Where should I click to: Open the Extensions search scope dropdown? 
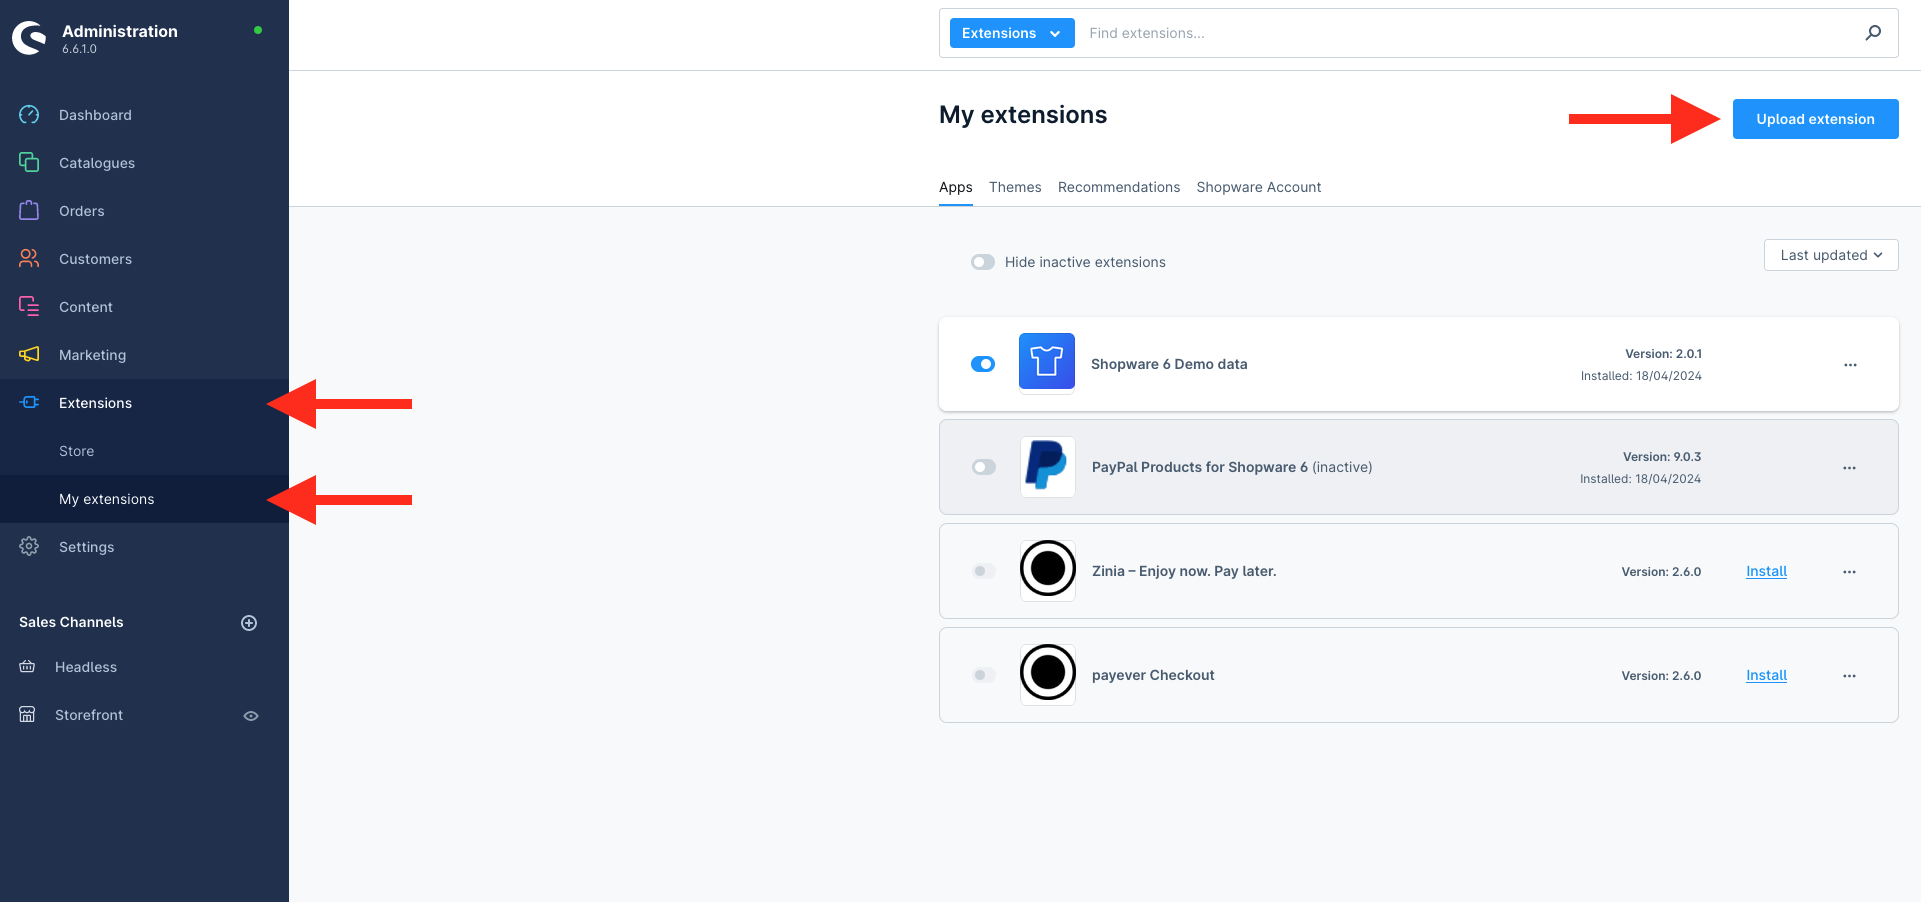tap(1012, 33)
